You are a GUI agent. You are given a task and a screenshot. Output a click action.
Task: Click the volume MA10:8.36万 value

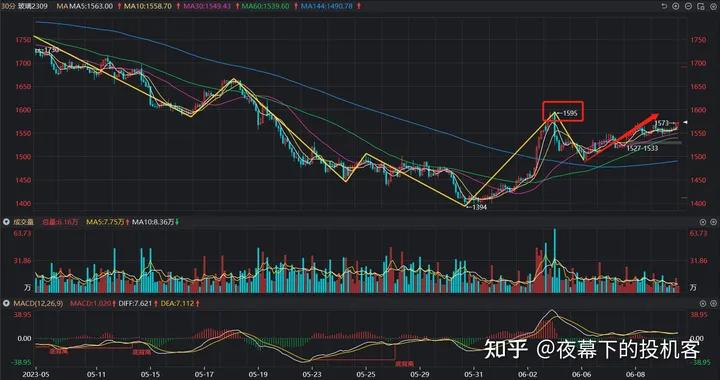[x=153, y=222]
